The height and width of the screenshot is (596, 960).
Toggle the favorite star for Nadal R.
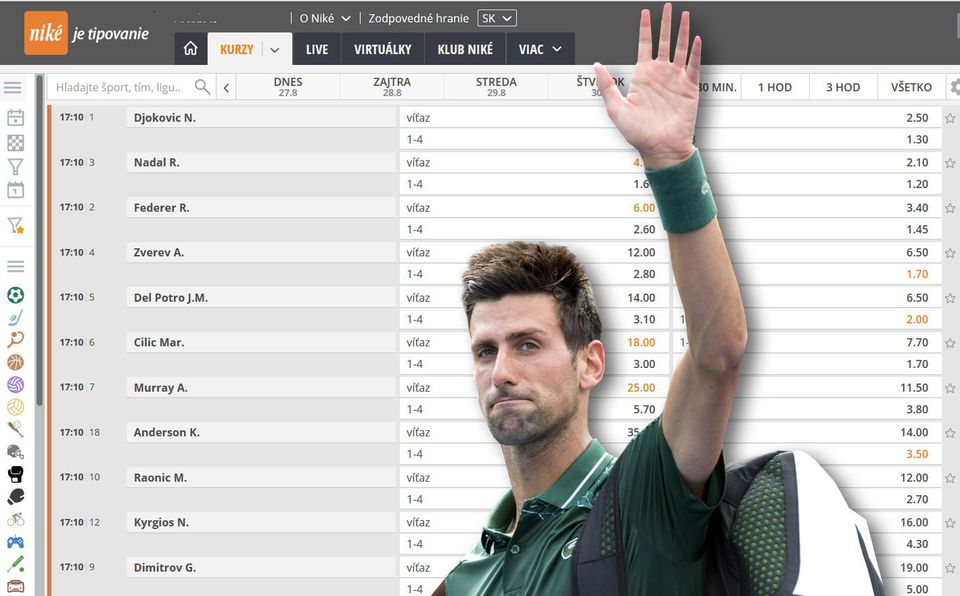950,163
